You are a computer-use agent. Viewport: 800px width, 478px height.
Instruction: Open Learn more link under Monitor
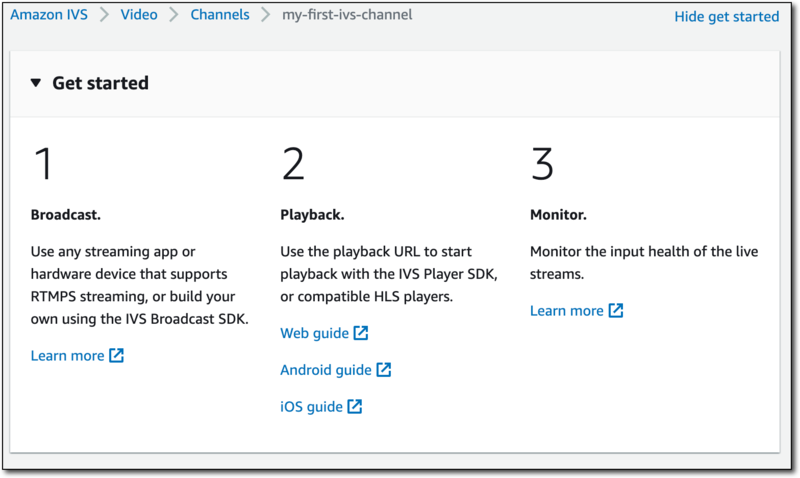point(566,311)
